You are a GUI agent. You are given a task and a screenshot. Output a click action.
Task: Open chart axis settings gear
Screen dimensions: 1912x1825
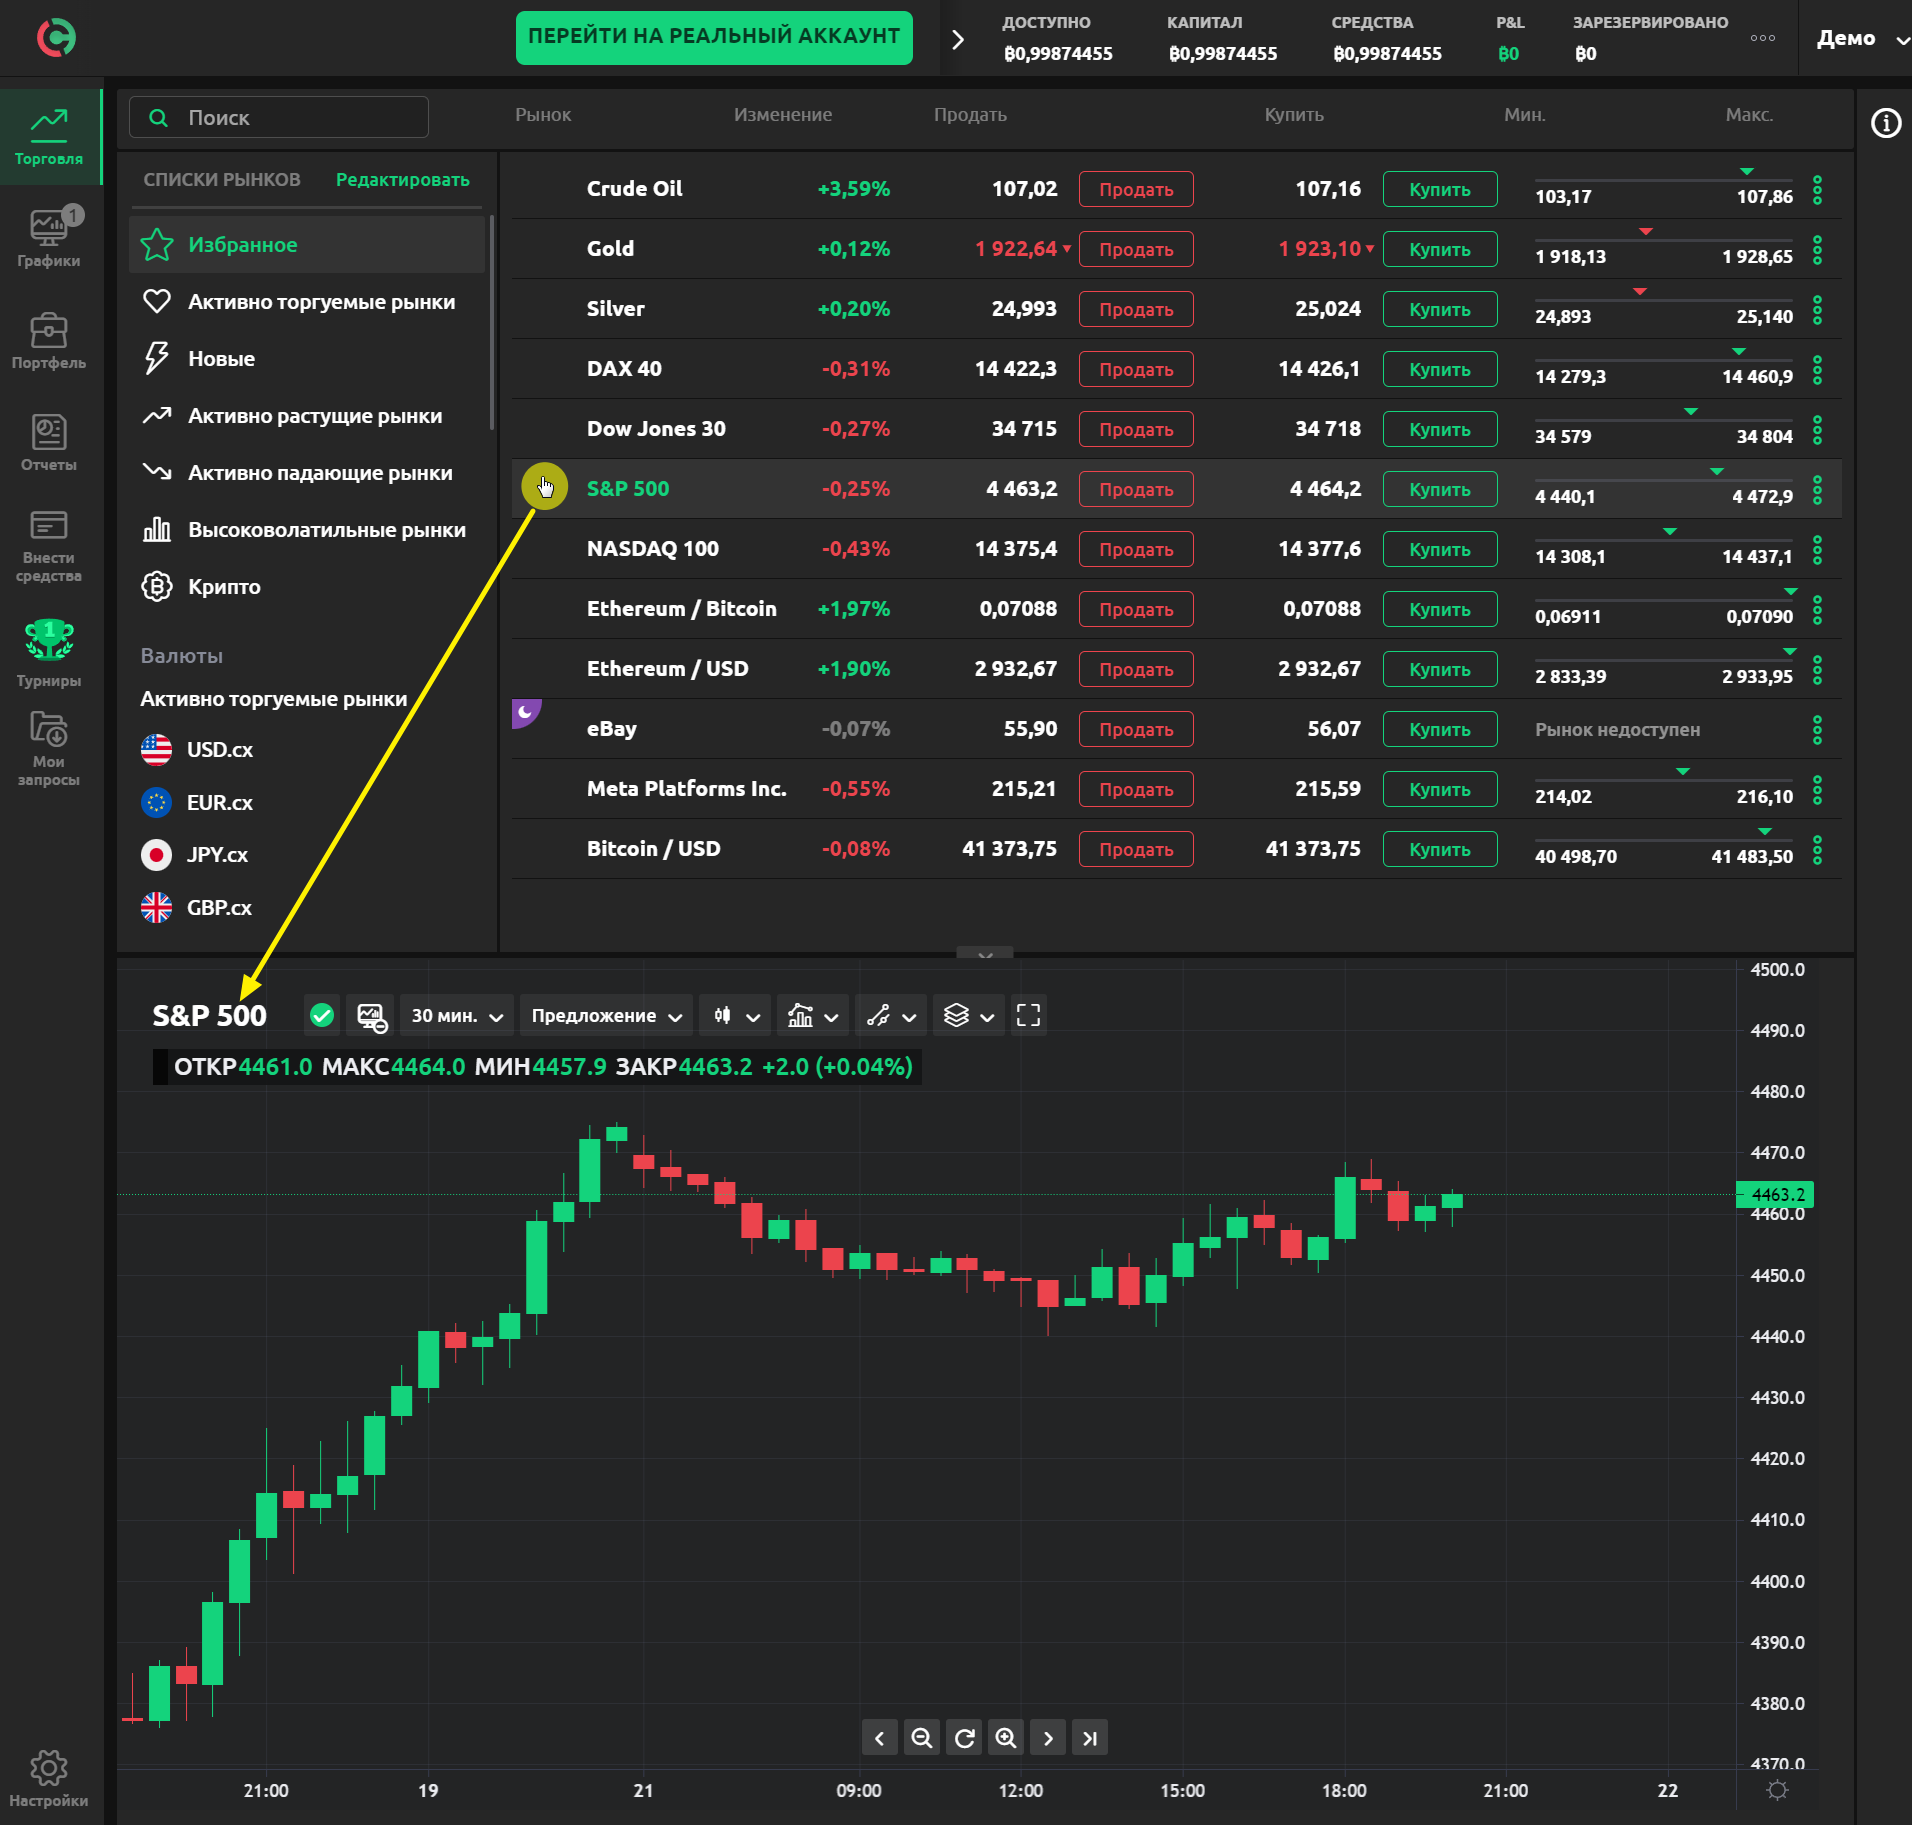[1777, 1790]
